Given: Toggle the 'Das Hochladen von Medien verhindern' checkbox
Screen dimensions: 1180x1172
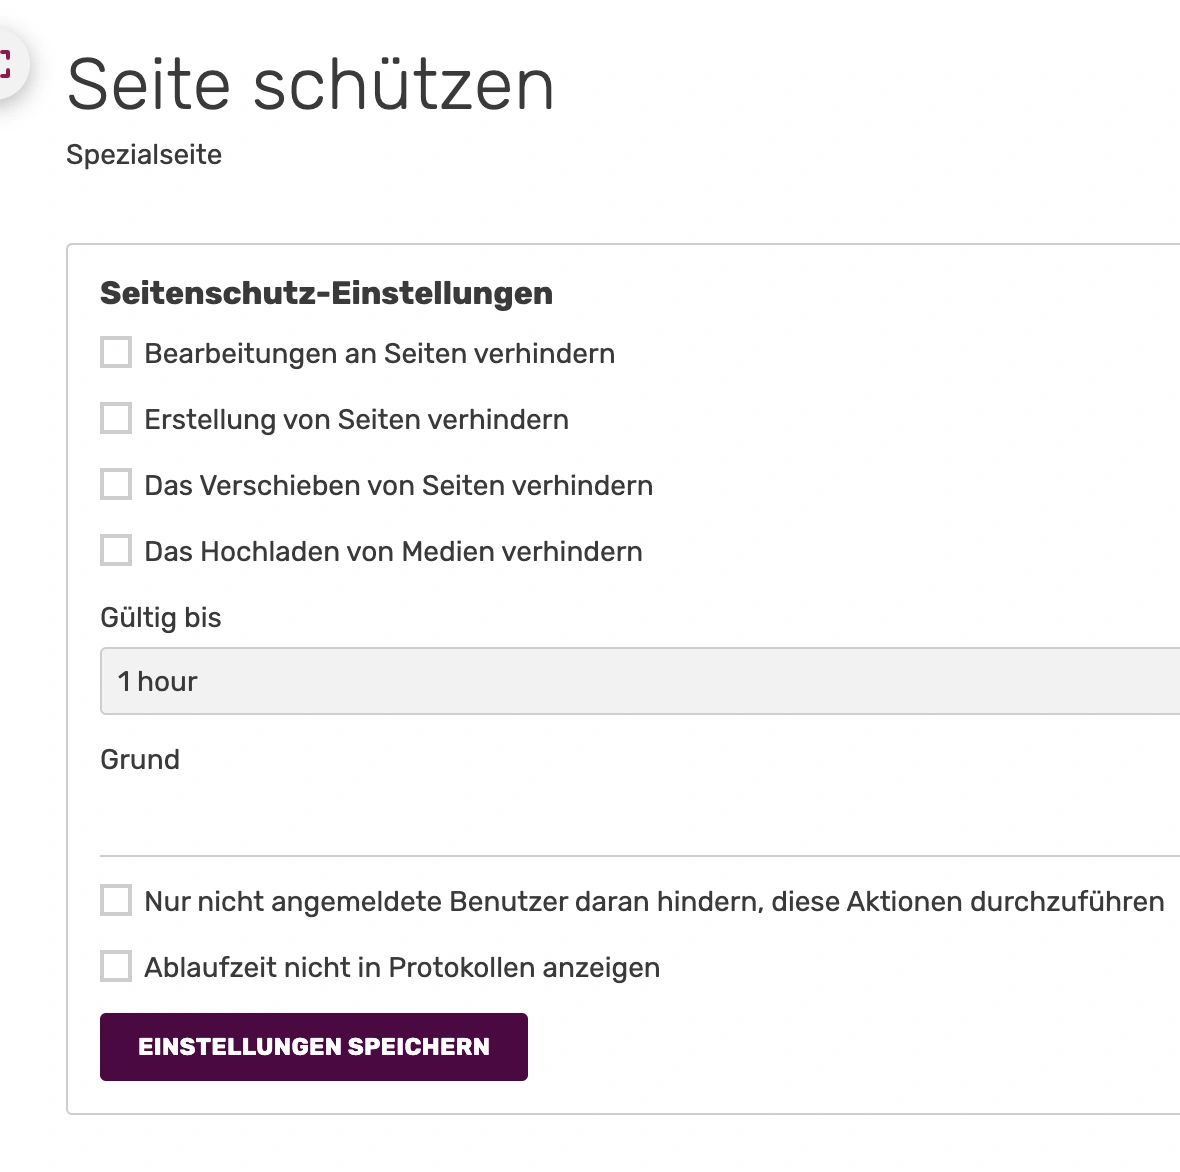Looking at the screenshot, I should point(116,551).
